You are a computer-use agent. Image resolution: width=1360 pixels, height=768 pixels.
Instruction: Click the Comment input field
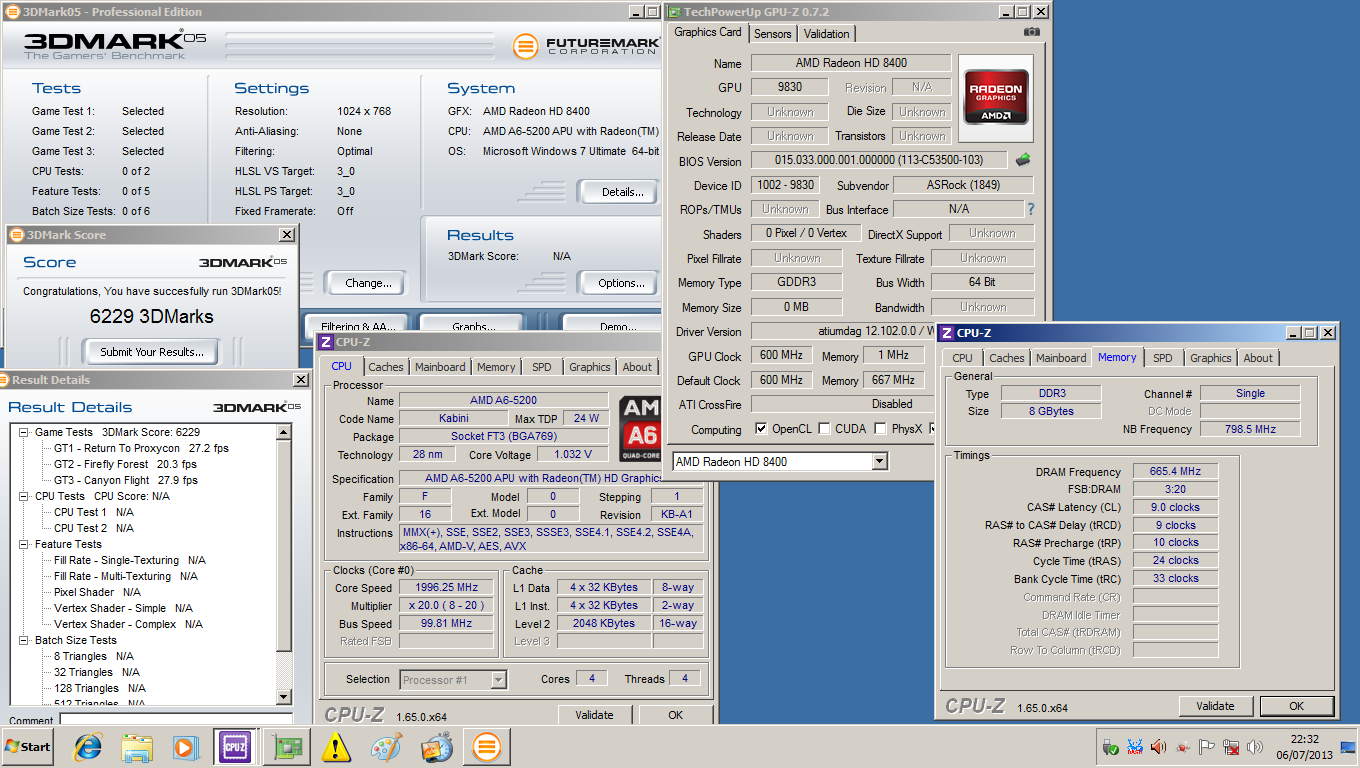[x=176, y=719]
